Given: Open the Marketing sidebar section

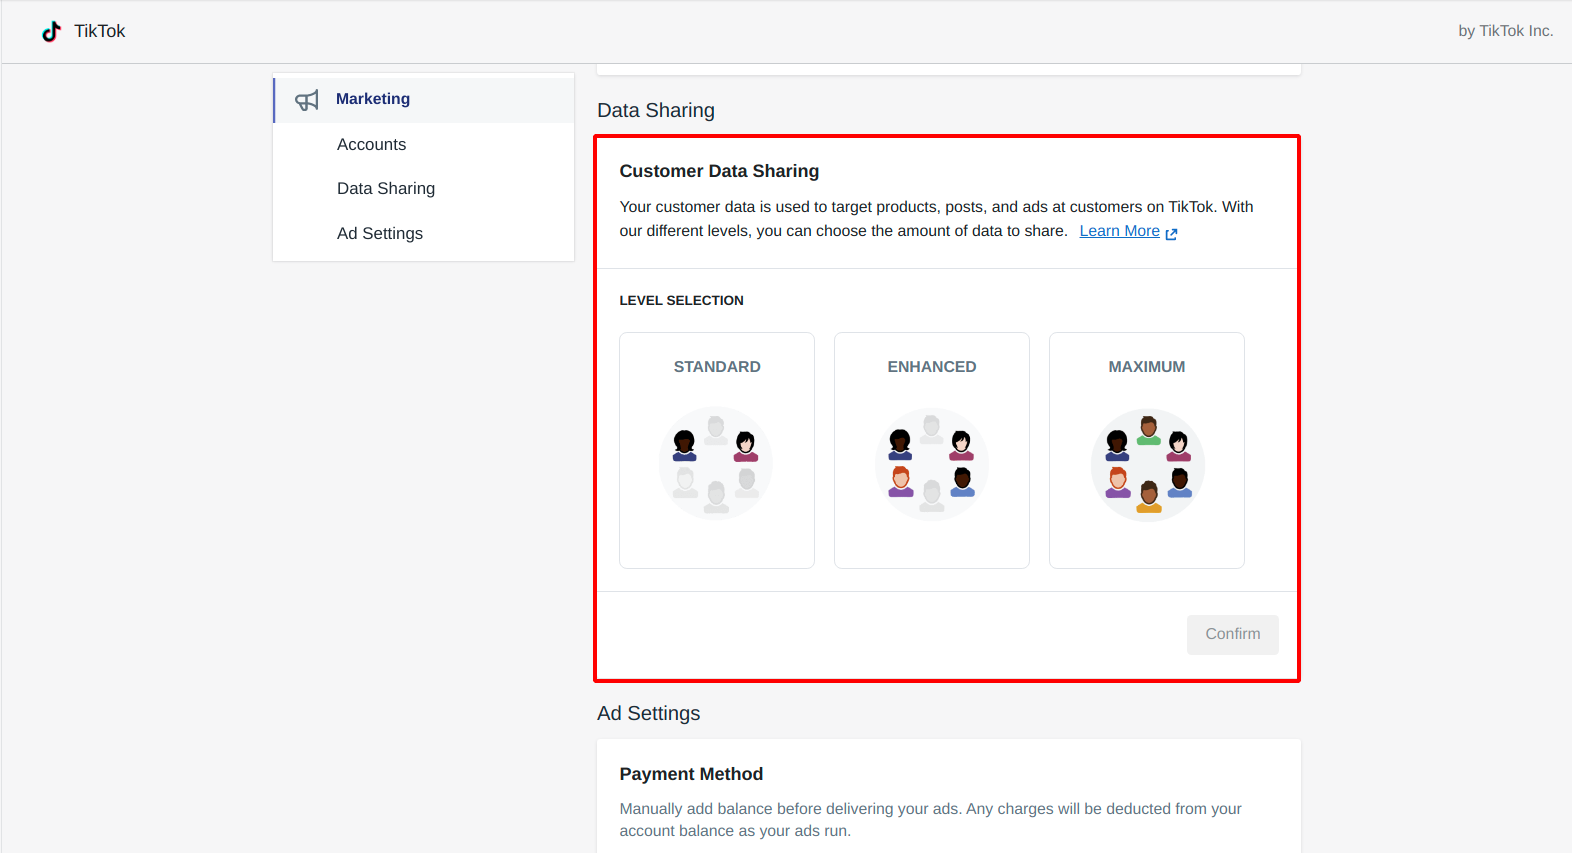Looking at the screenshot, I should (x=373, y=99).
